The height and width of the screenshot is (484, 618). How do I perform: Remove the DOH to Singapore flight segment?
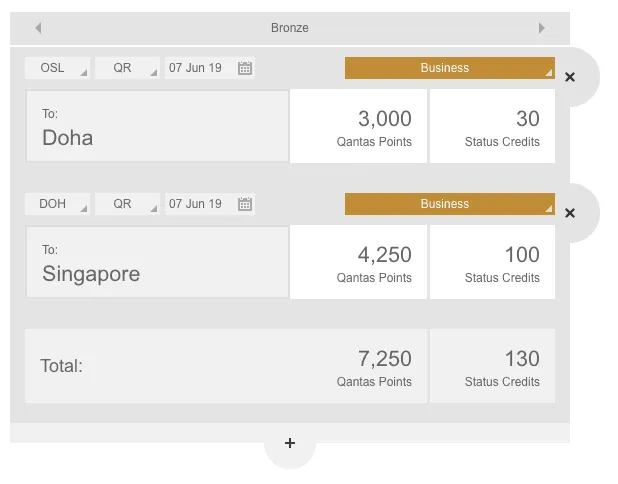[570, 213]
